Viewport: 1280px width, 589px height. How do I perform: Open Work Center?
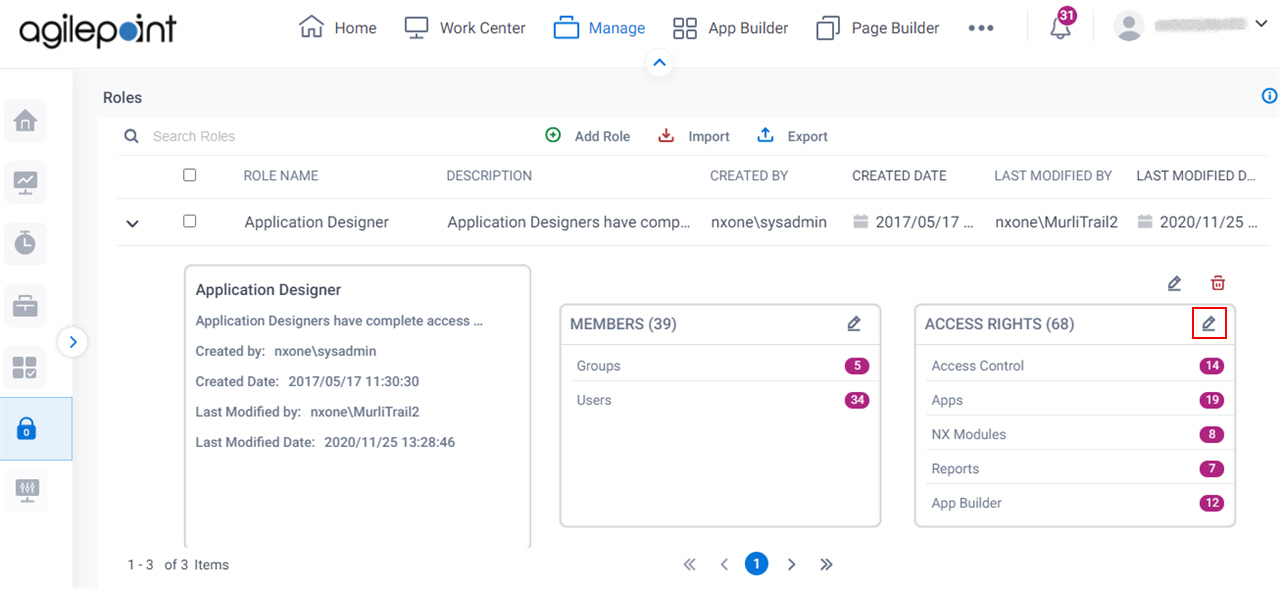click(465, 28)
